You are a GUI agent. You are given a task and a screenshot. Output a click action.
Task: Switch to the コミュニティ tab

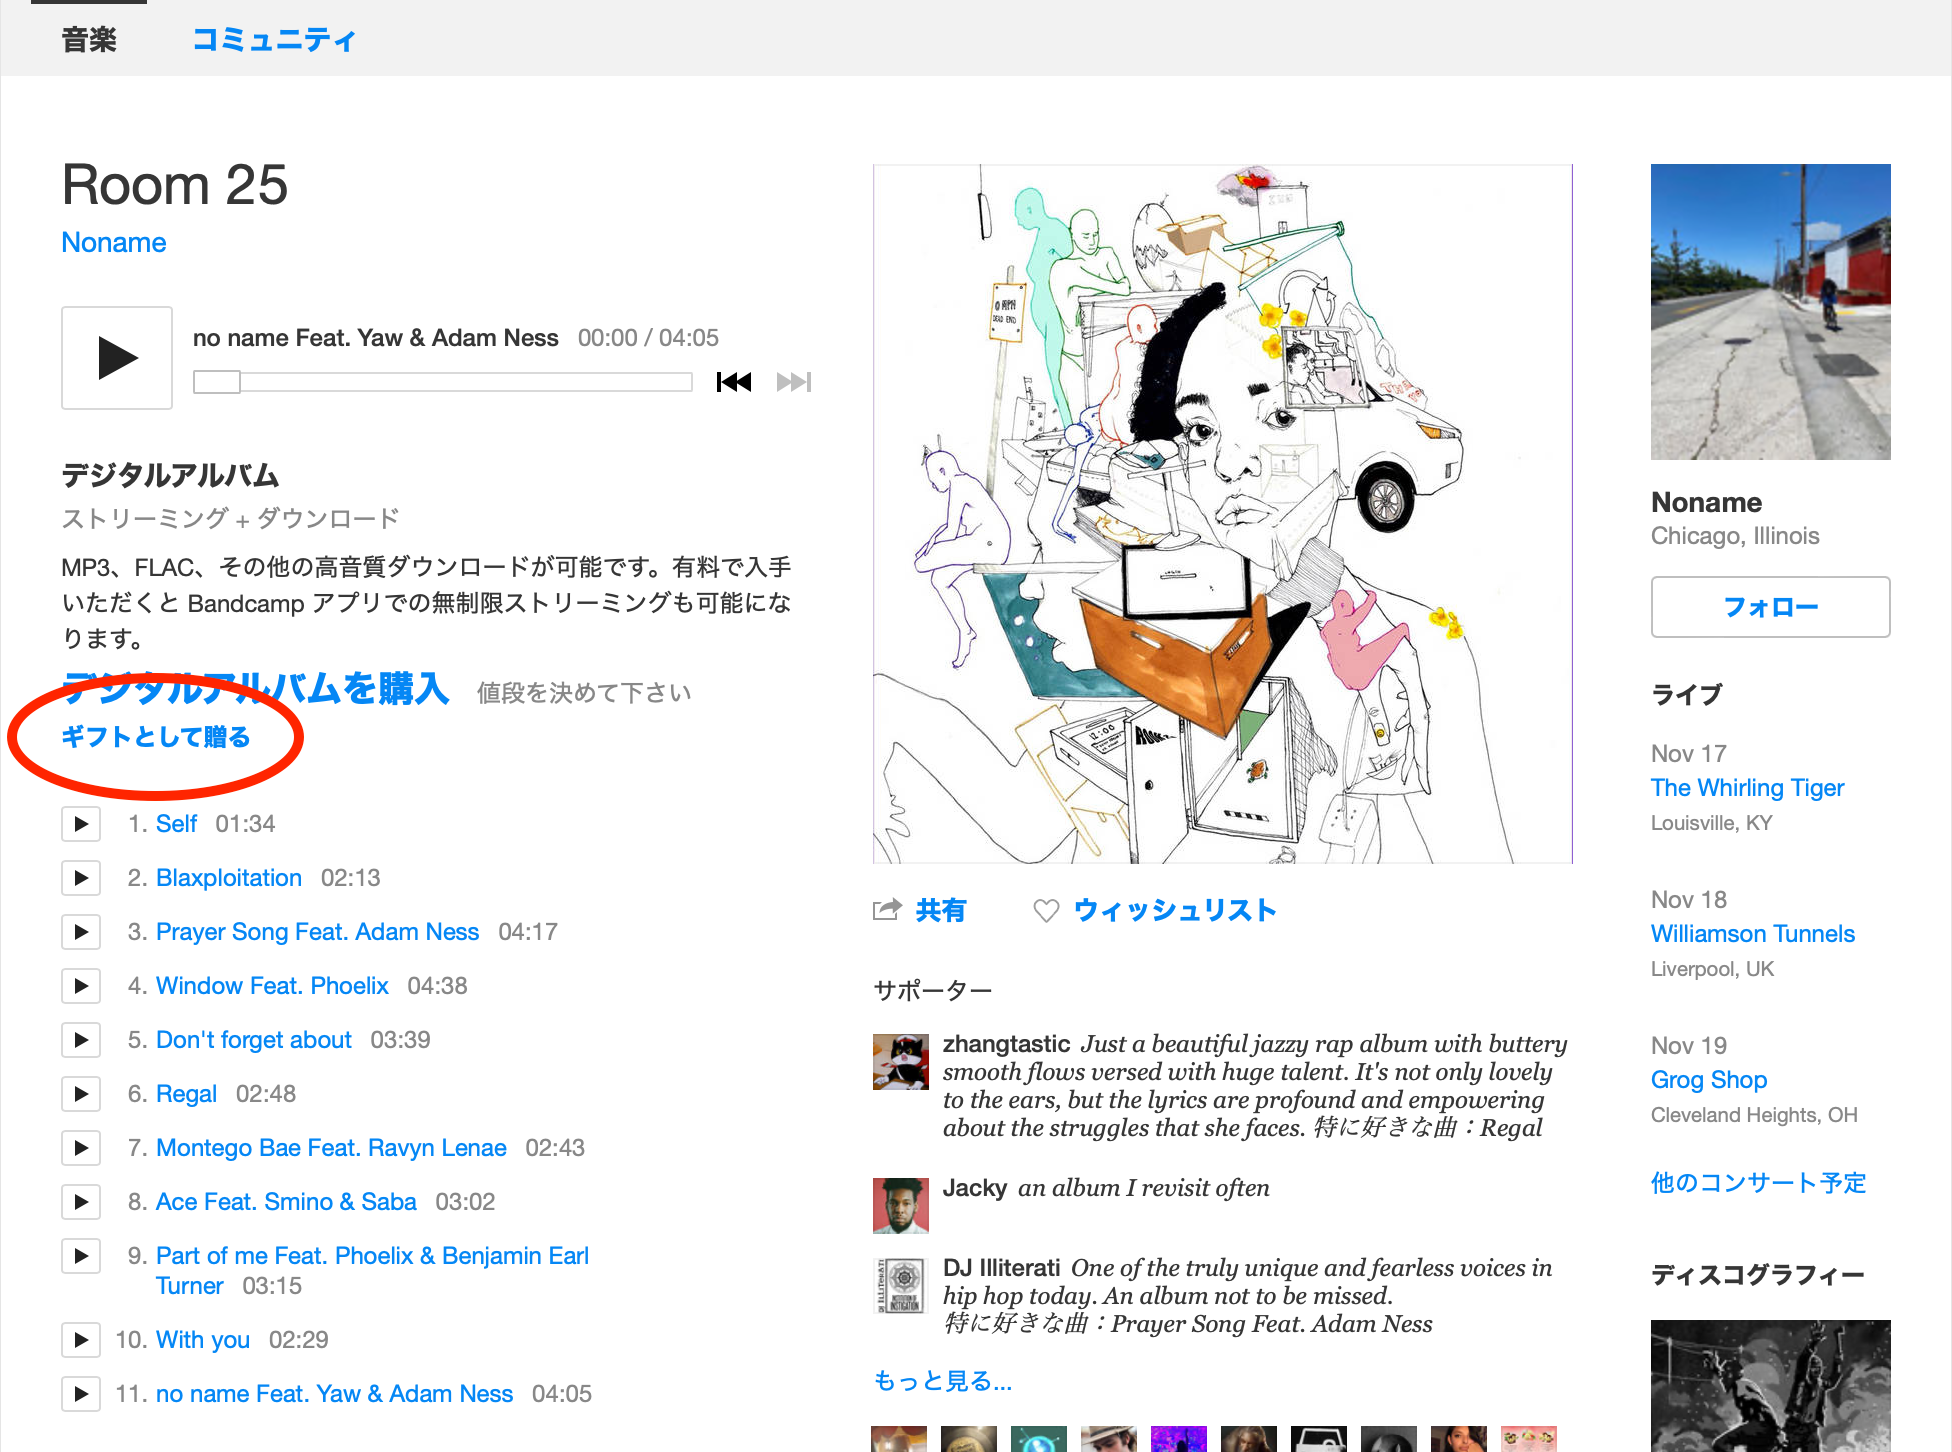click(274, 40)
